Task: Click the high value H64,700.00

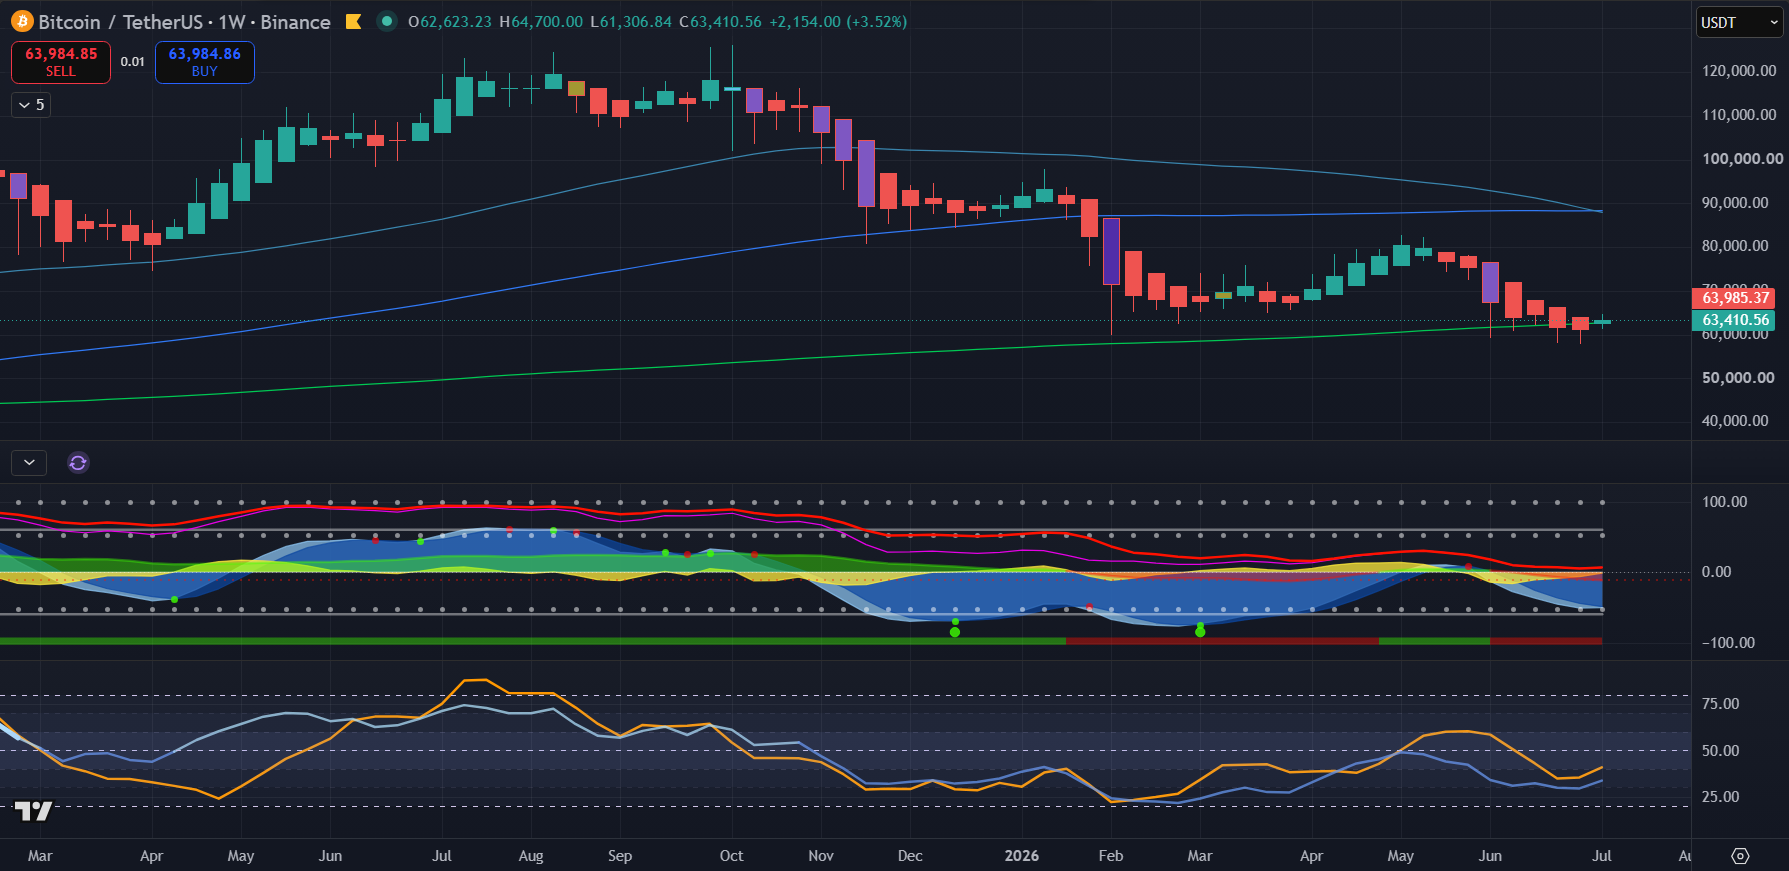Action: (x=541, y=22)
